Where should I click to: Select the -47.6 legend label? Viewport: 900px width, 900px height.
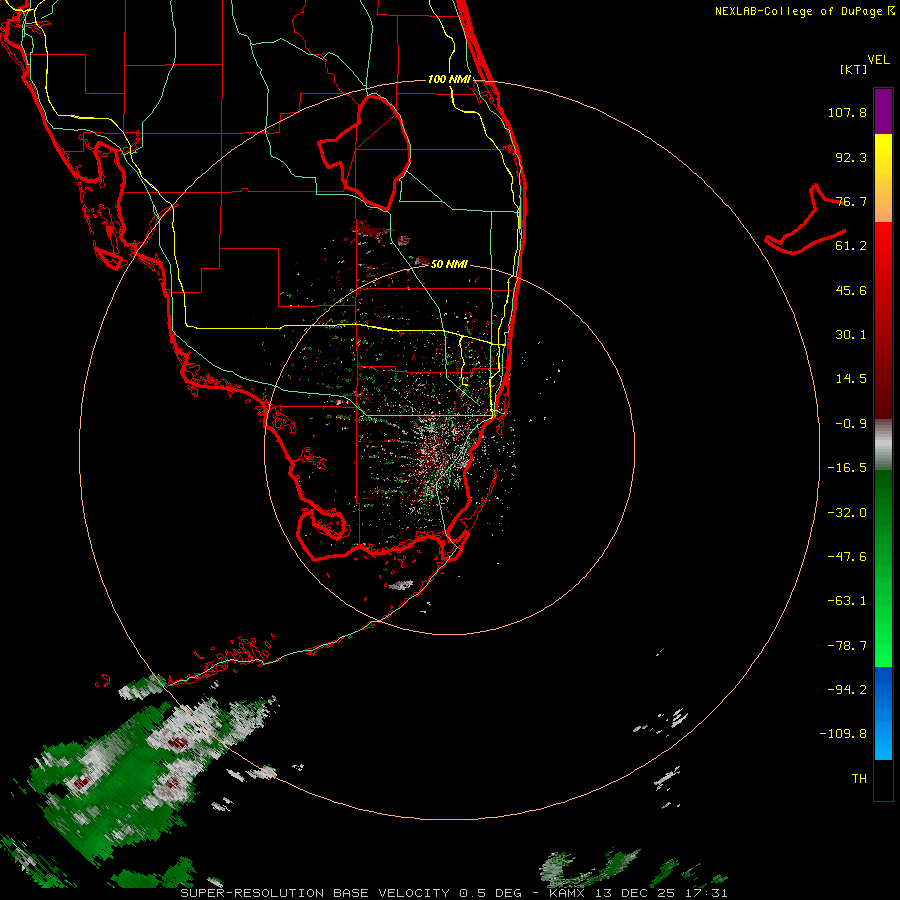[847, 557]
